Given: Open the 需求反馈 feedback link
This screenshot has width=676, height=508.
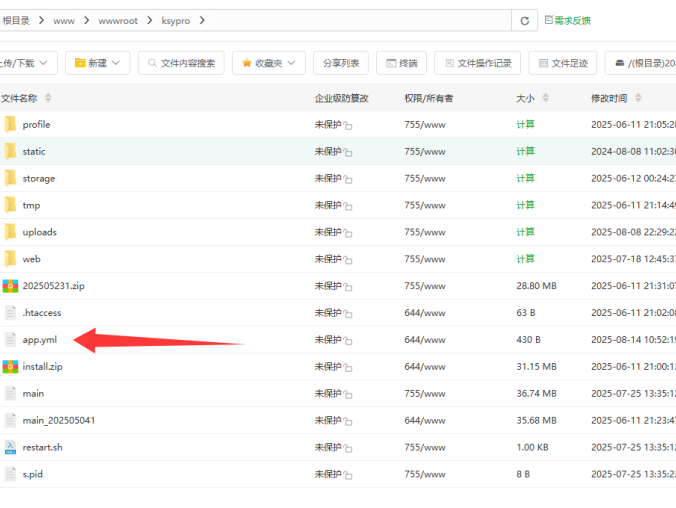Looking at the screenshot, I should pyautogui.click(x=567, y=20).
